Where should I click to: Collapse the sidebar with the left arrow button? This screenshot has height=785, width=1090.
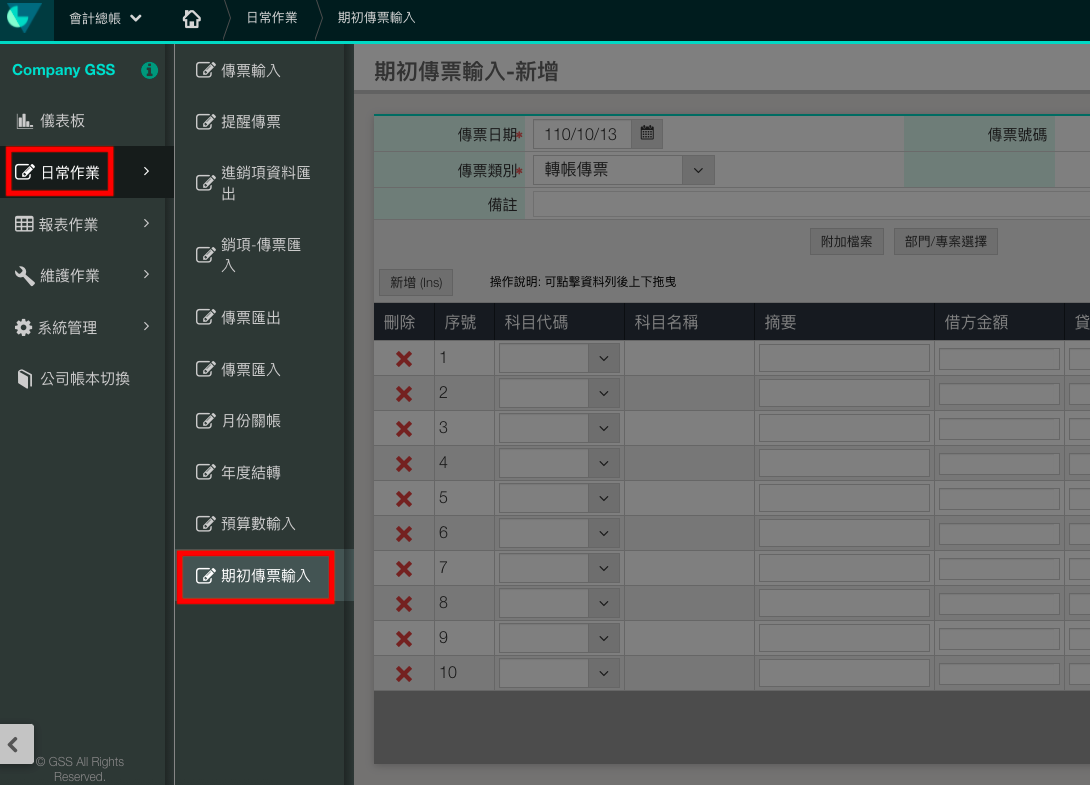coord(16,744)
